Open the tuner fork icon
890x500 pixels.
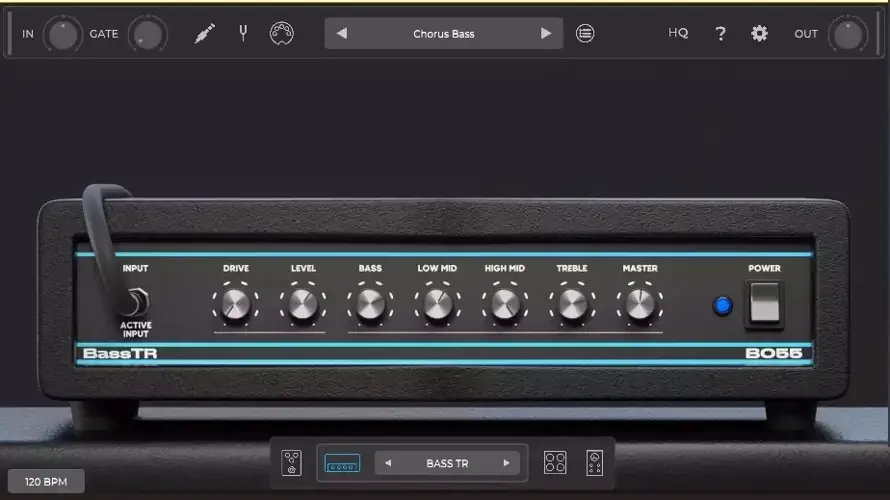point(242,34)
